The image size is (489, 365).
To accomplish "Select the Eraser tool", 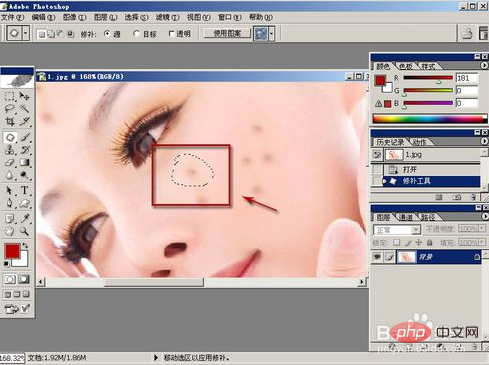I will pyautogui.click(x=10, y=162).
